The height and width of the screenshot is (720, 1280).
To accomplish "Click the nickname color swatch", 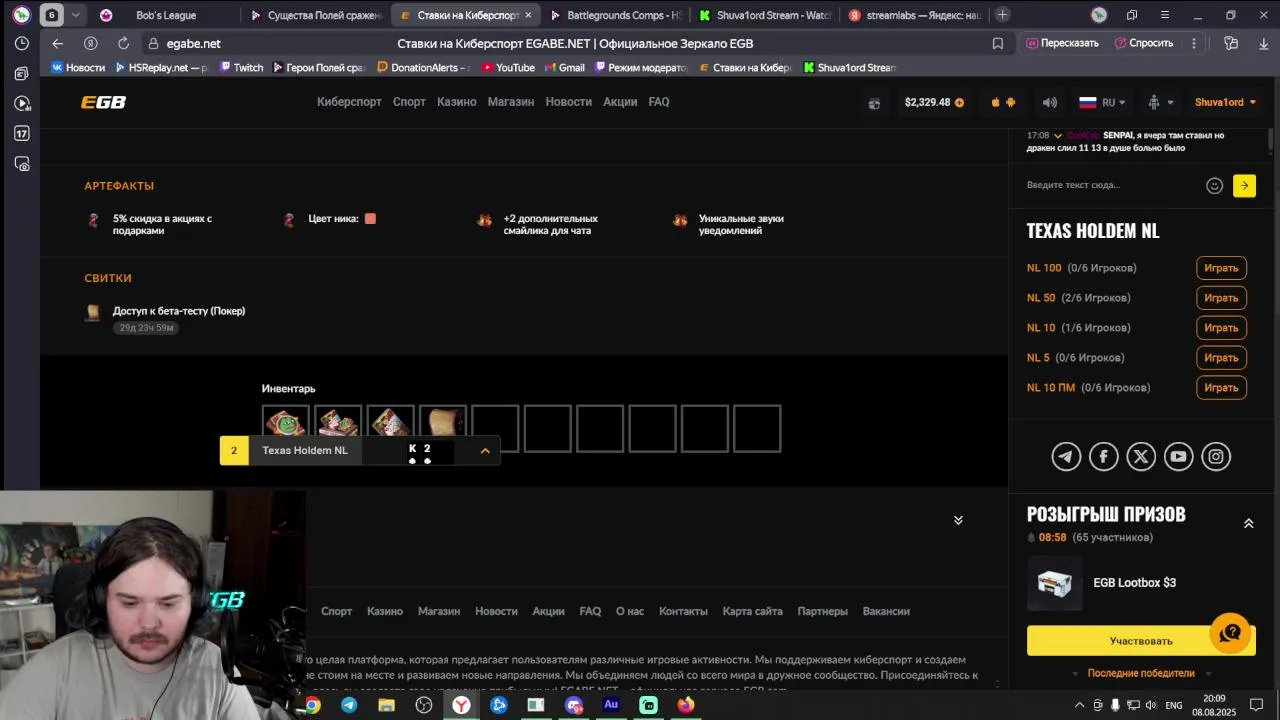I will click(370, 218).
